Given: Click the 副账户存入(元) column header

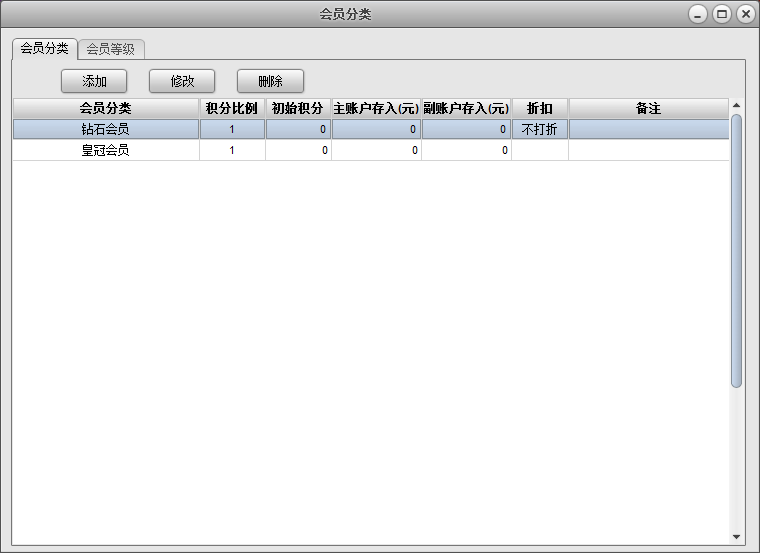Looking at the screenshot, I should click(x=466, y=108).
